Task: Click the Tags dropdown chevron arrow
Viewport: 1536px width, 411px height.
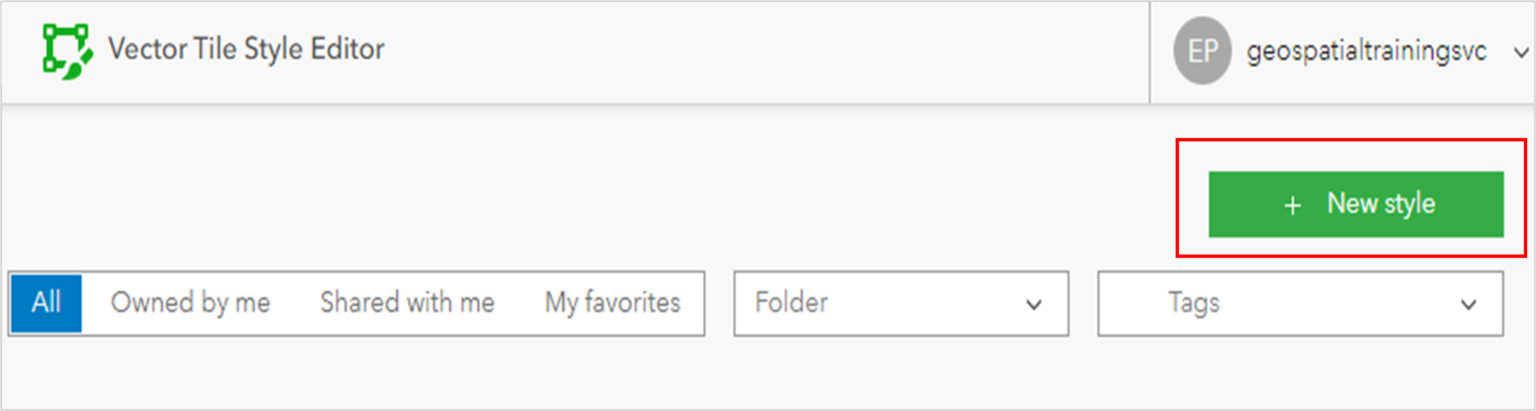Action: 1468,304
